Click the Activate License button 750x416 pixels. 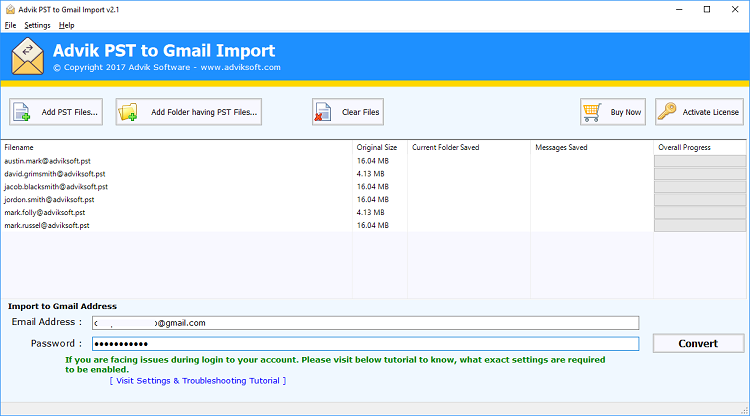click(x=699, y=112)
